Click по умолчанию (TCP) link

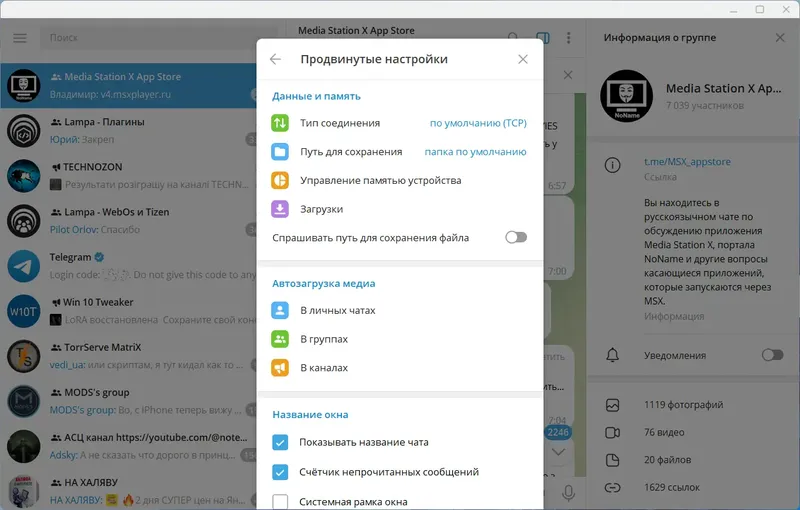pyautogui.click(x=478, y=123)
